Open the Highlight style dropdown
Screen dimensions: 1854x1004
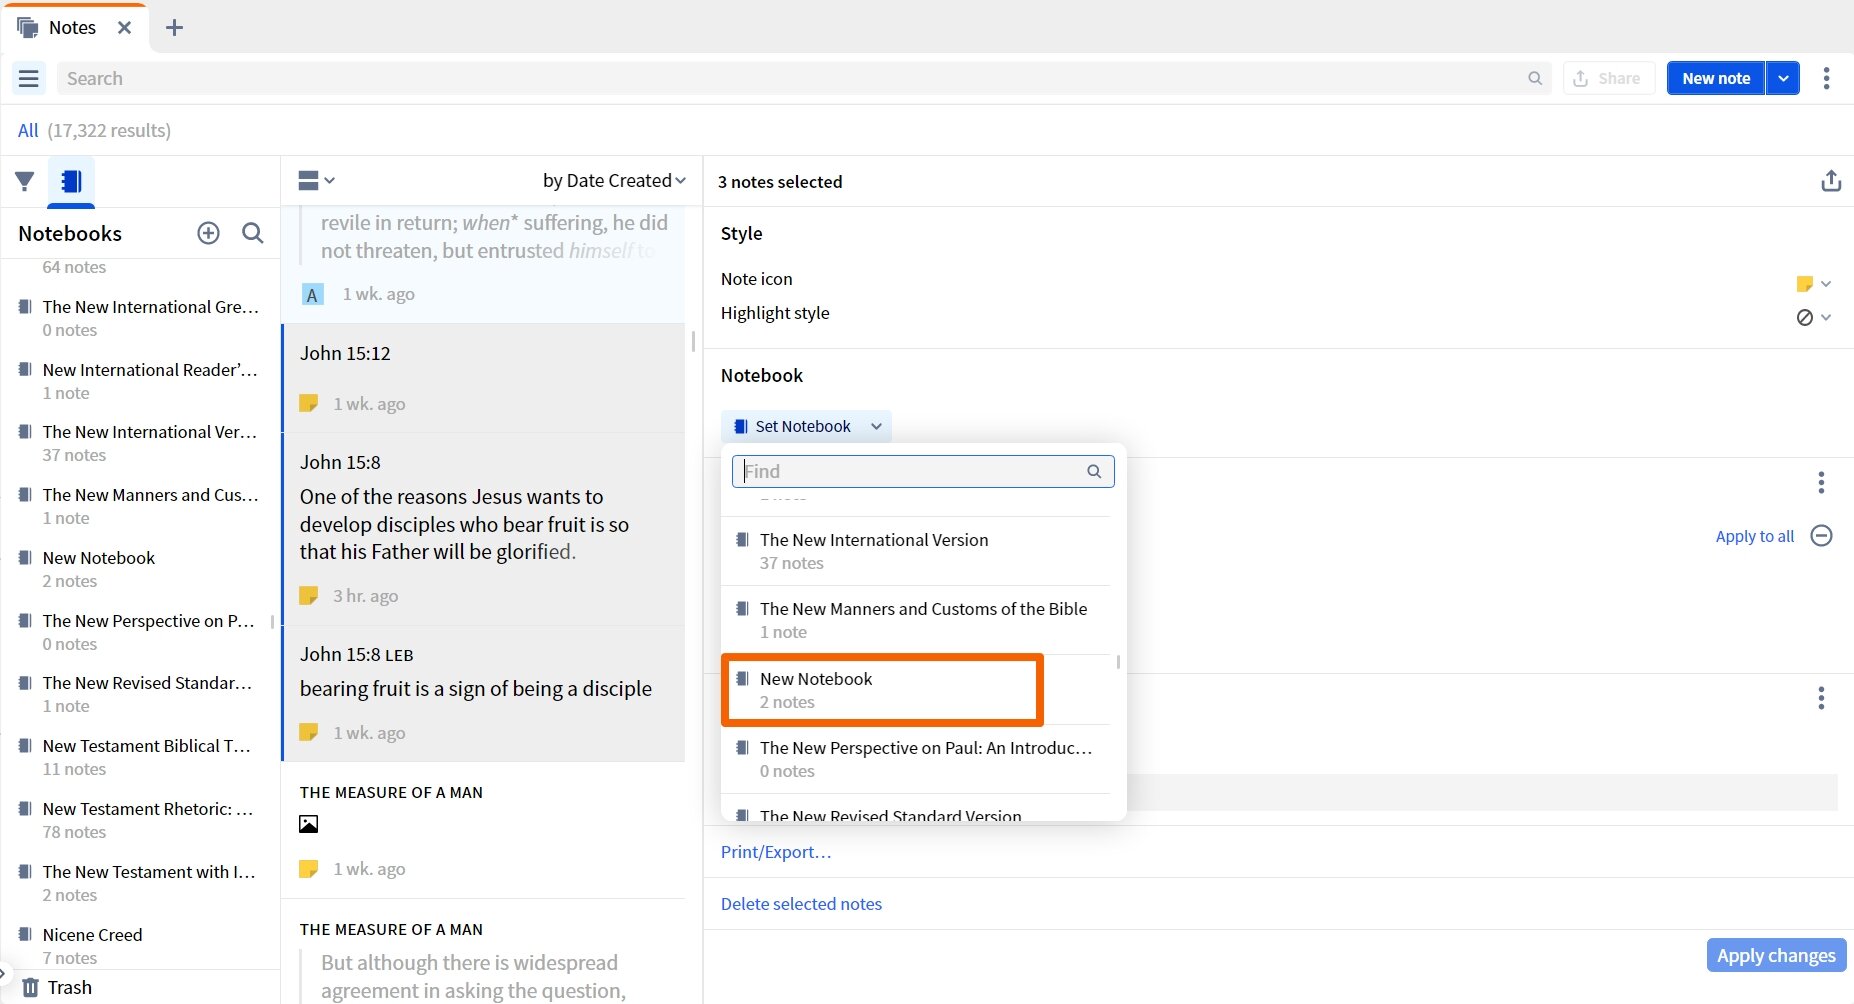point(1813,317)
